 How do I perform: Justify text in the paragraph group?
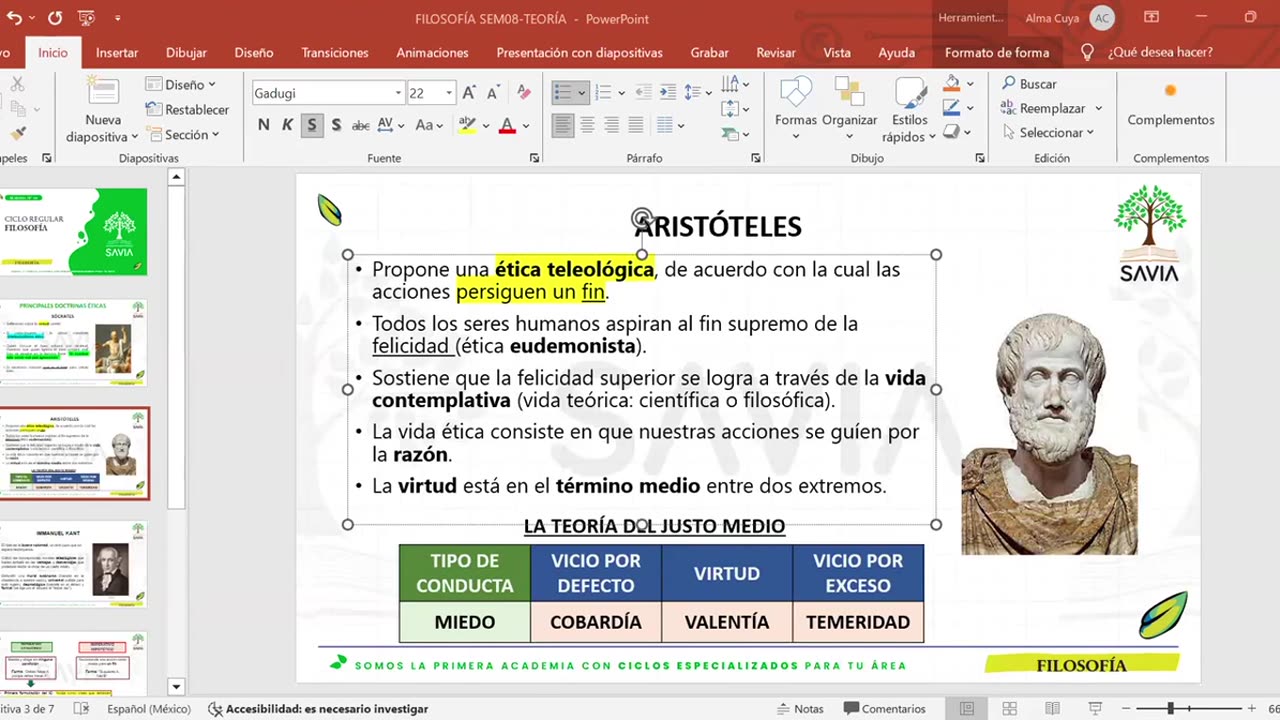pyautogui.click(x=635, y=125)
